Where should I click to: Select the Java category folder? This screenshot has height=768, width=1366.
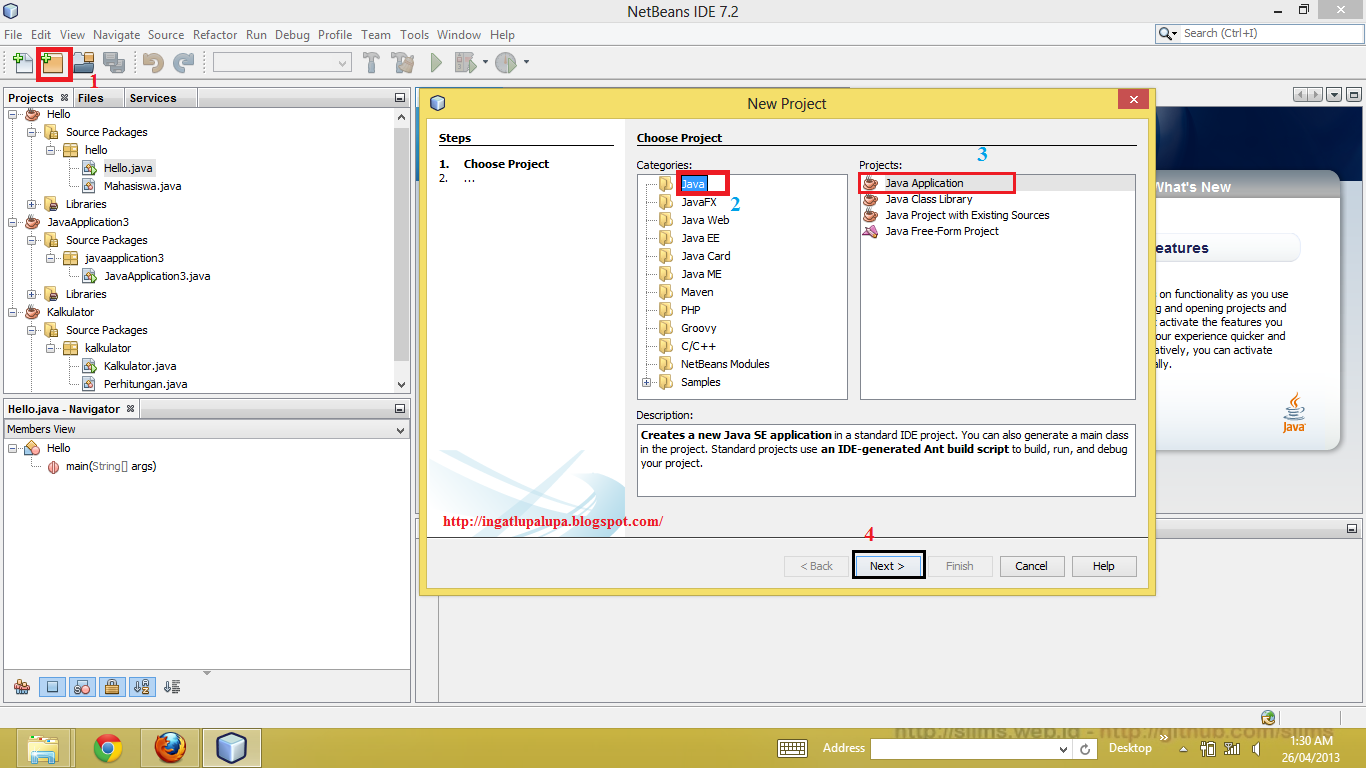[693, 184]
